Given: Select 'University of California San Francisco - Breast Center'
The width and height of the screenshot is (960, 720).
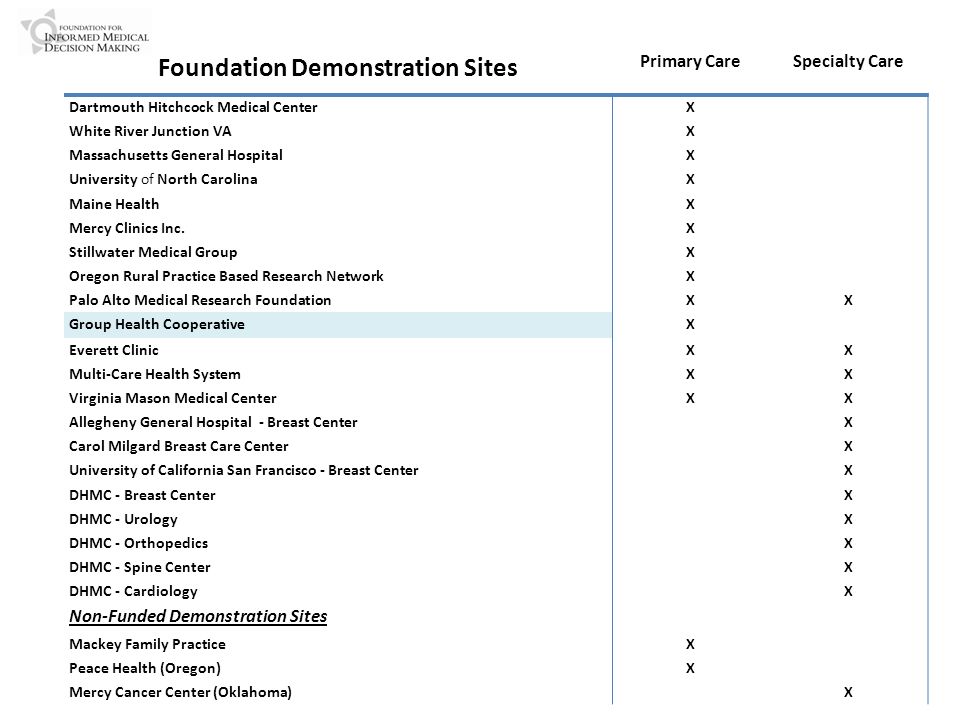Looking at the screenshot, I should (244, 470).
